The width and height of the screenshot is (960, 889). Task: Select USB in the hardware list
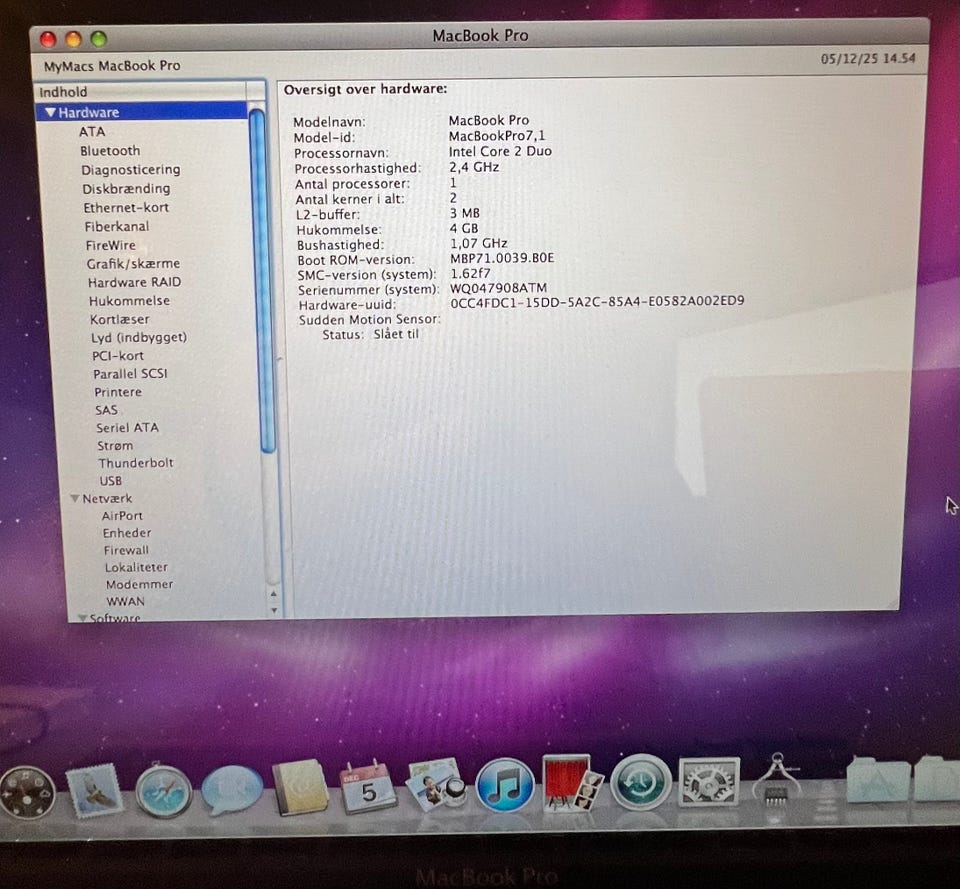(x=111, y=481)
